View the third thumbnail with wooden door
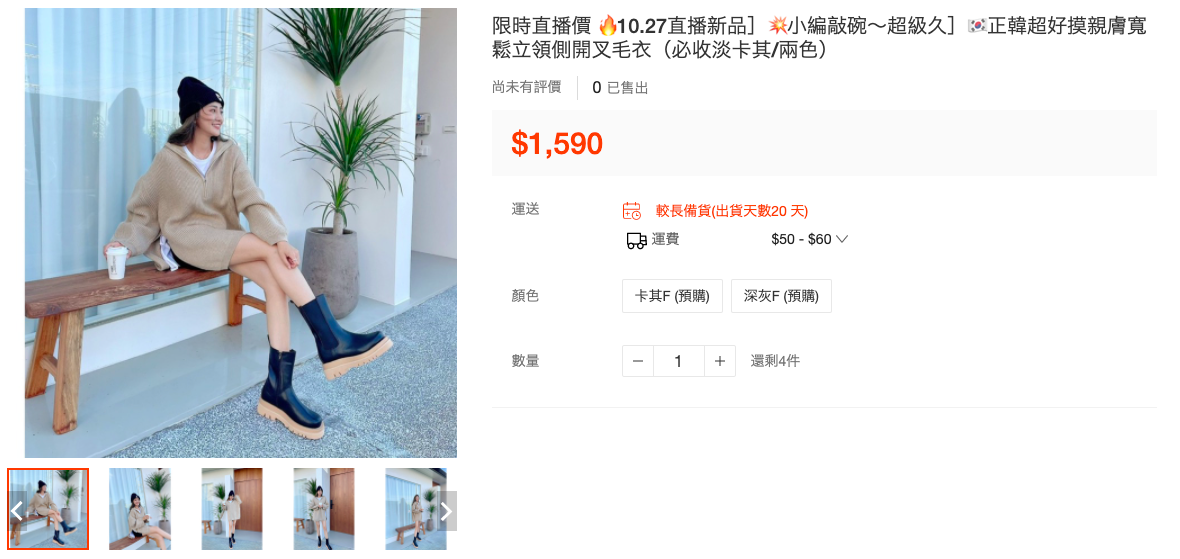 coord(232,509)
